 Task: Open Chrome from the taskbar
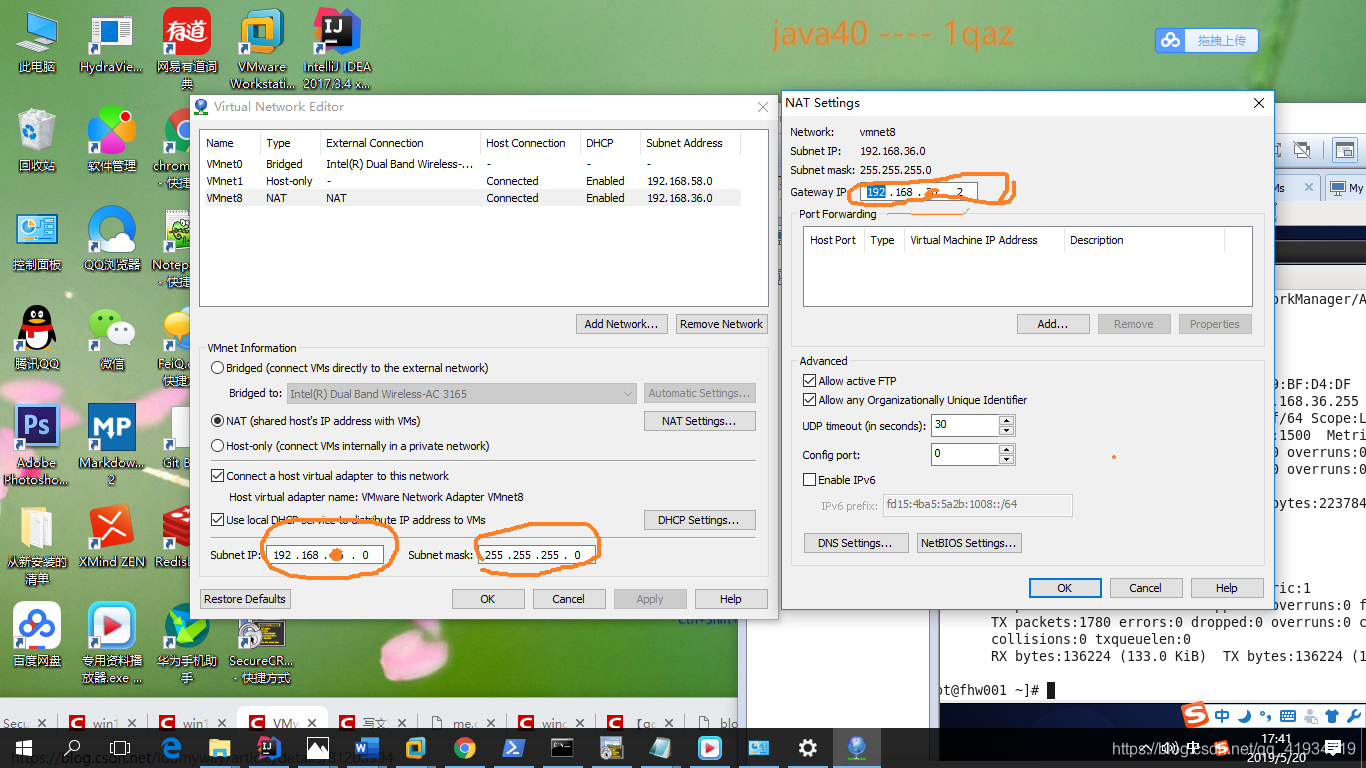(464, 747)
